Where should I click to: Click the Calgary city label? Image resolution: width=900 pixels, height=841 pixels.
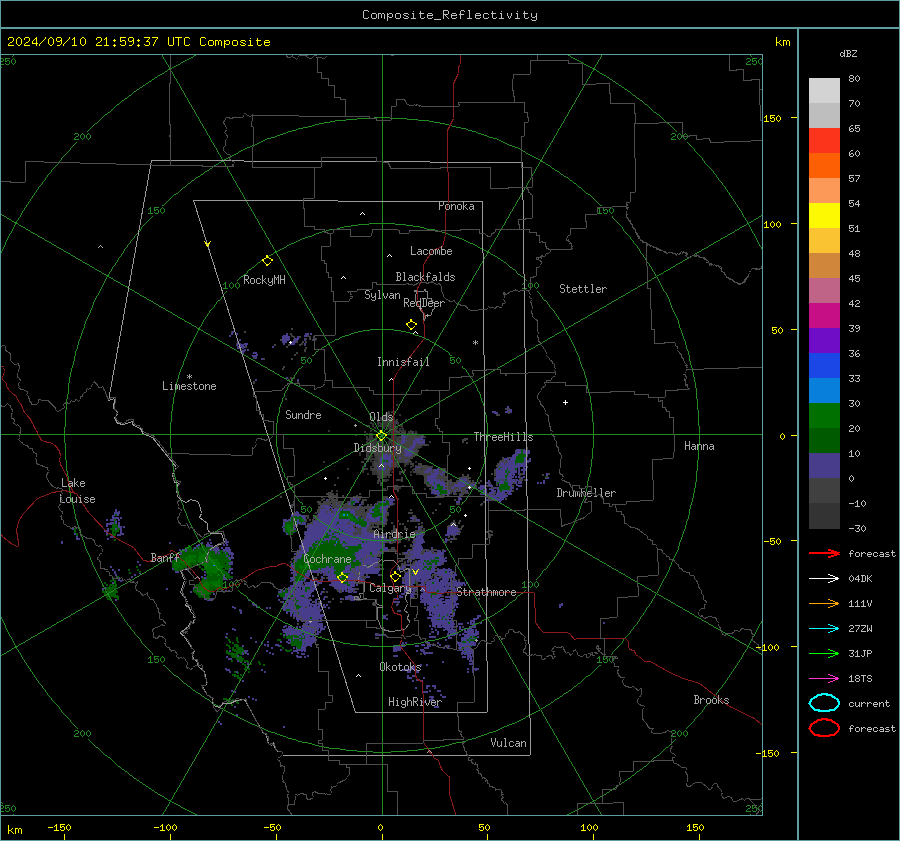[390, 588]
